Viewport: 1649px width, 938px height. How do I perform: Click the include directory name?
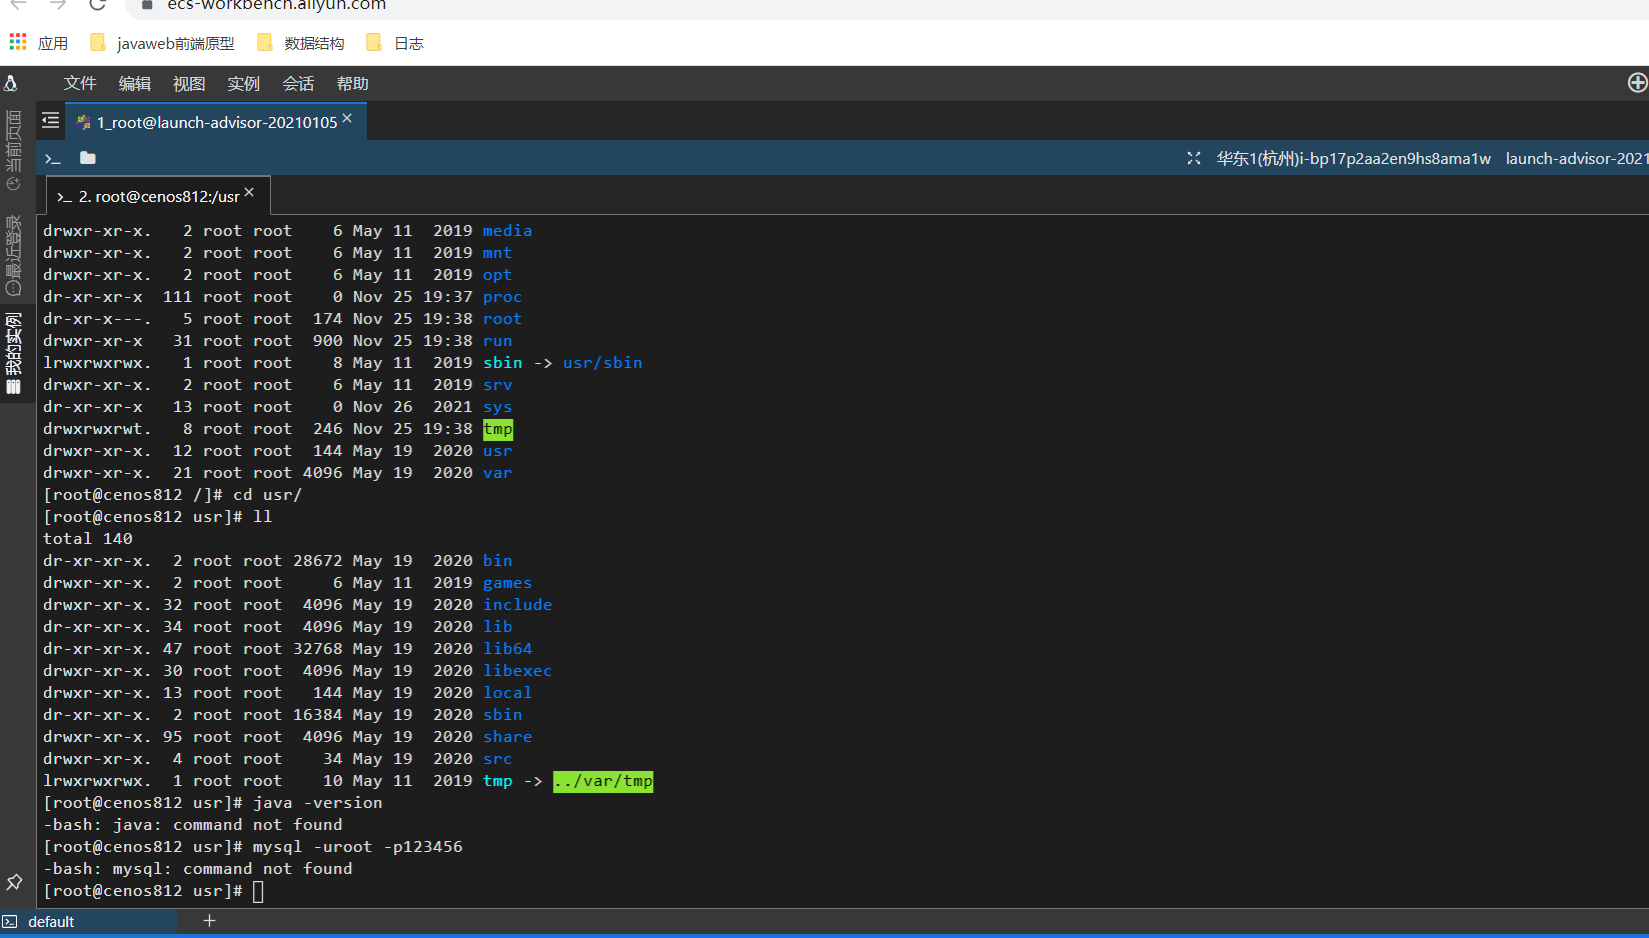pos(518,605)
